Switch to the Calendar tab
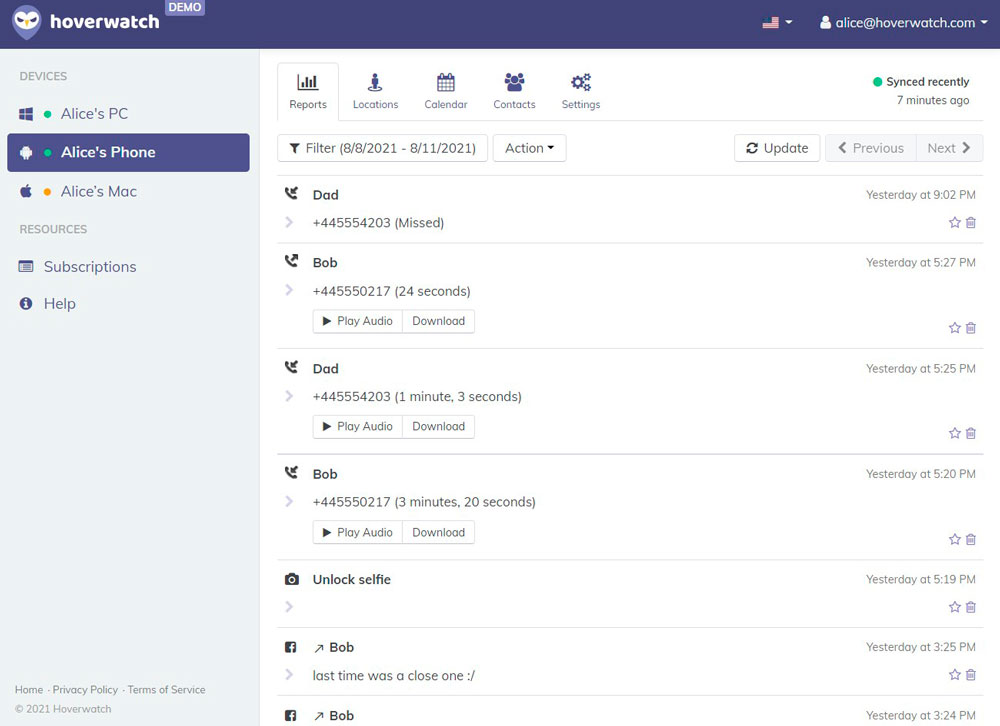This screenshot has width=1000, height=726. tap(446, 92)
